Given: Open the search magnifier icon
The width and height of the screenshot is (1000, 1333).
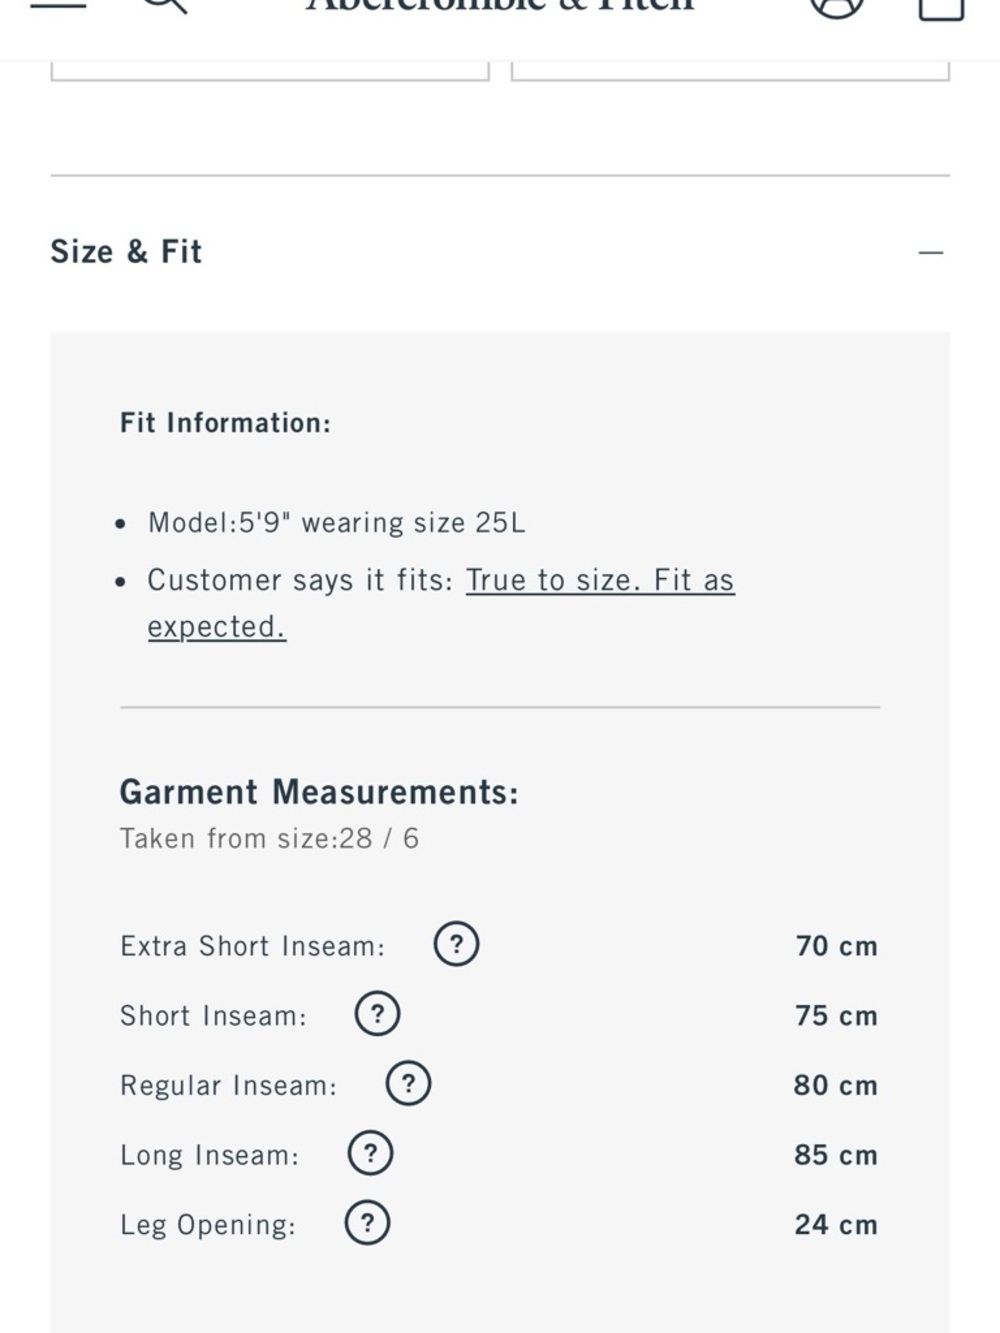Looking at the screenshot, I should click(164, 5).
